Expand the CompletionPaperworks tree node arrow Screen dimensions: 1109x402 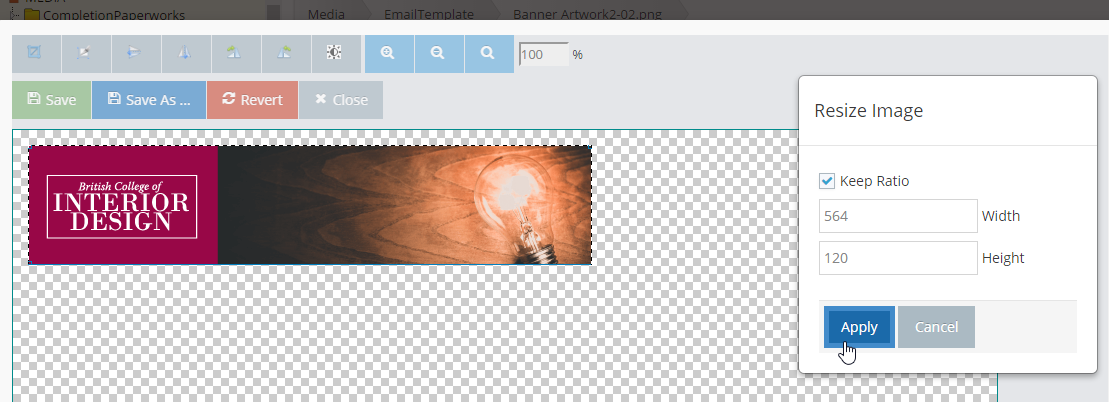click(x=13, y=13)
